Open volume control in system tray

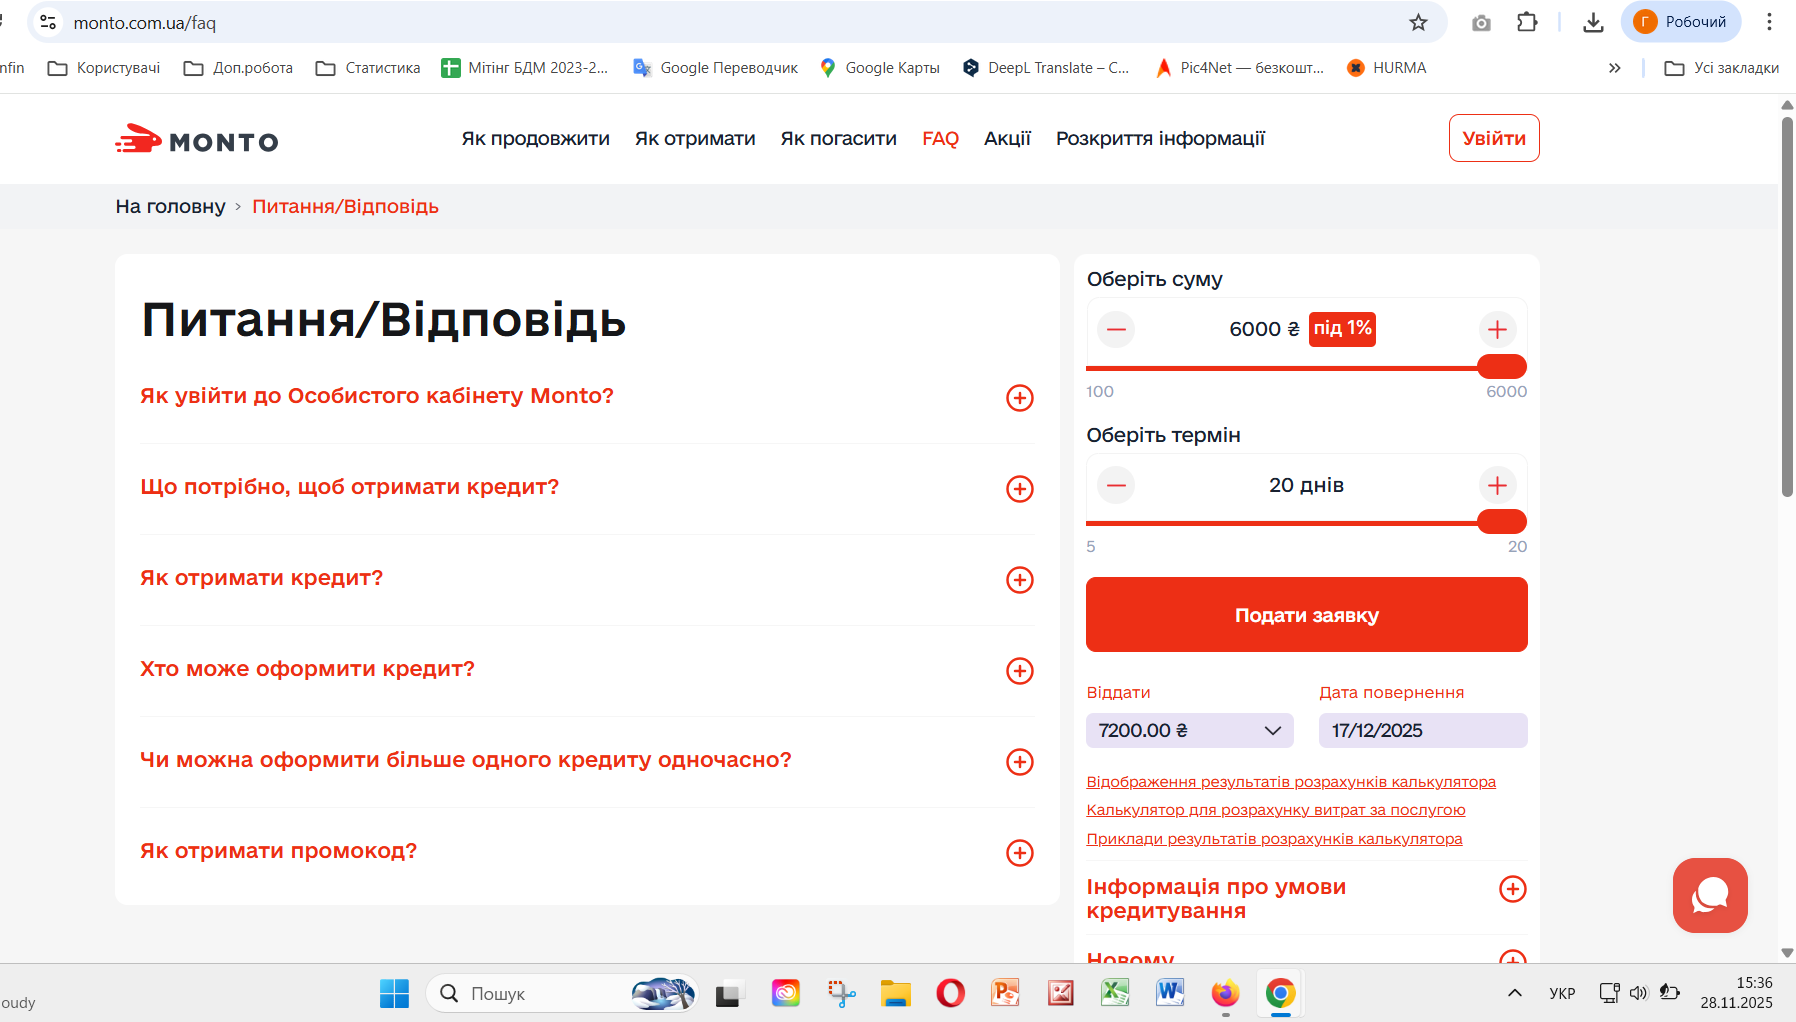pyautogui.click(x=1638, y=993)
